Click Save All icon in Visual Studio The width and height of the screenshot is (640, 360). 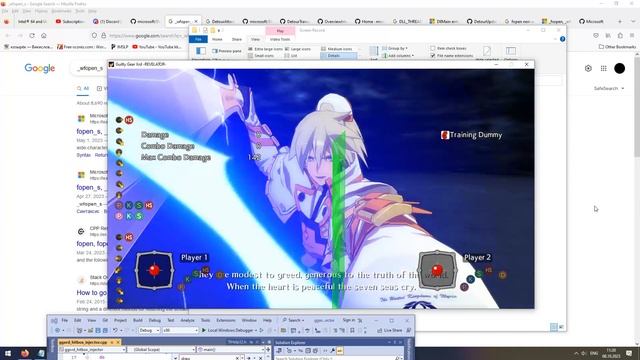pyautogui.click(x=105, y=330)
